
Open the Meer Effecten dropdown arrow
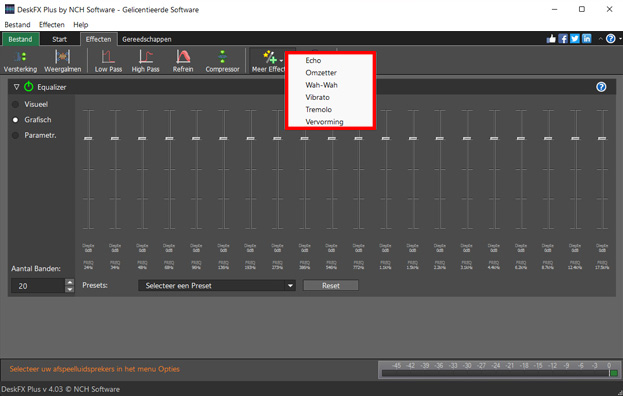[x=281, y=60]
